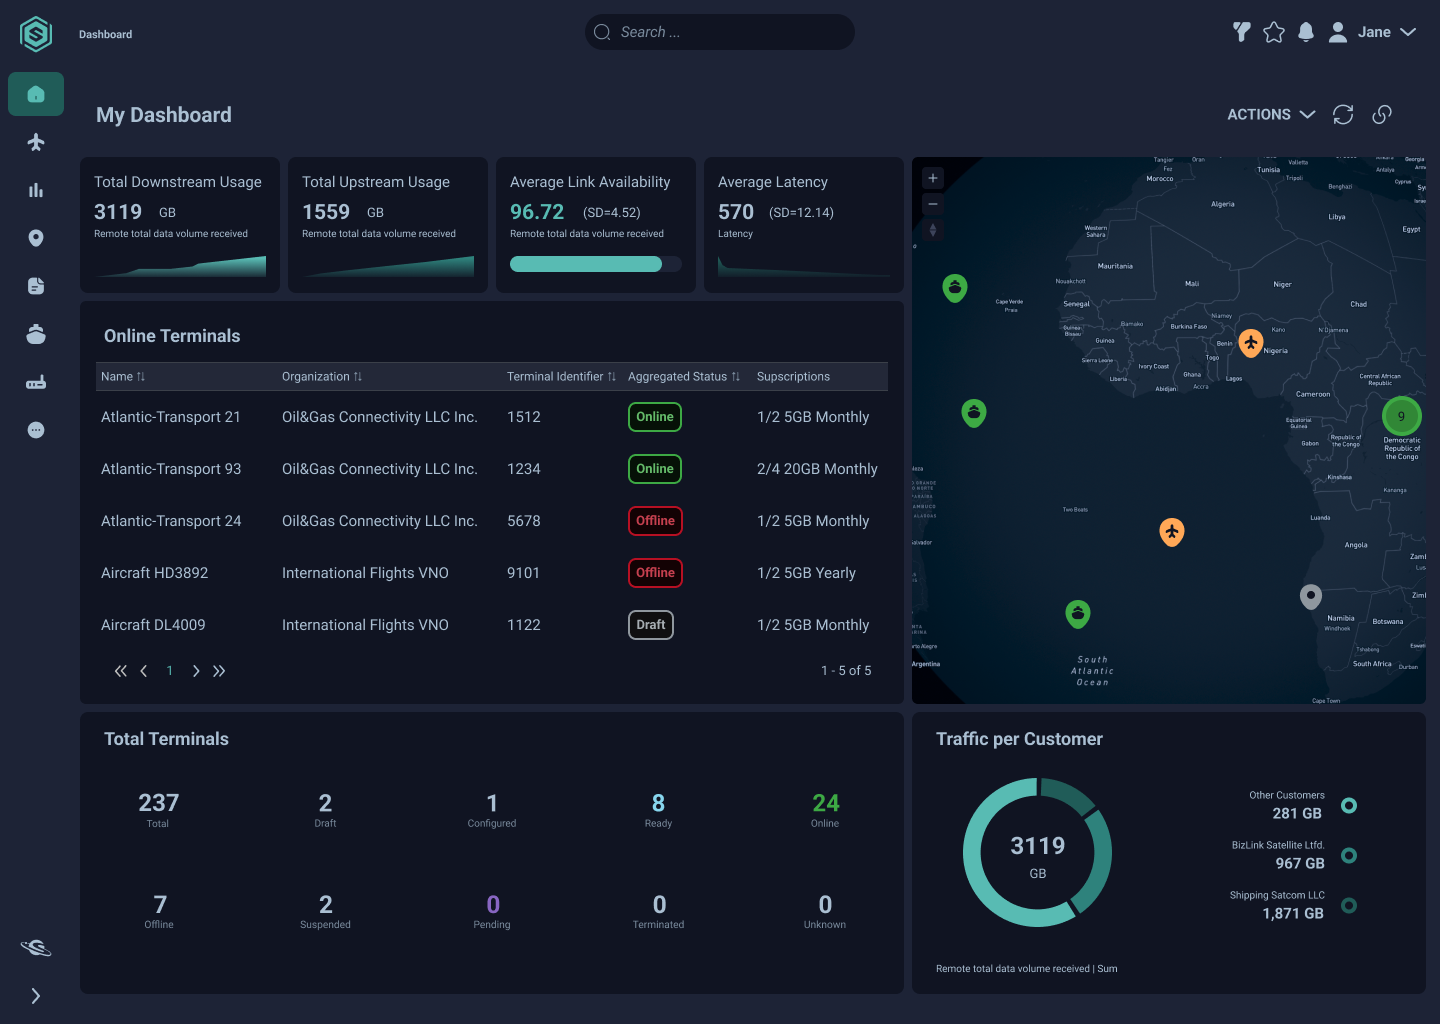Open the notifications bell
This screenshot has width=1440, height=1024.
coord(1306,32)
